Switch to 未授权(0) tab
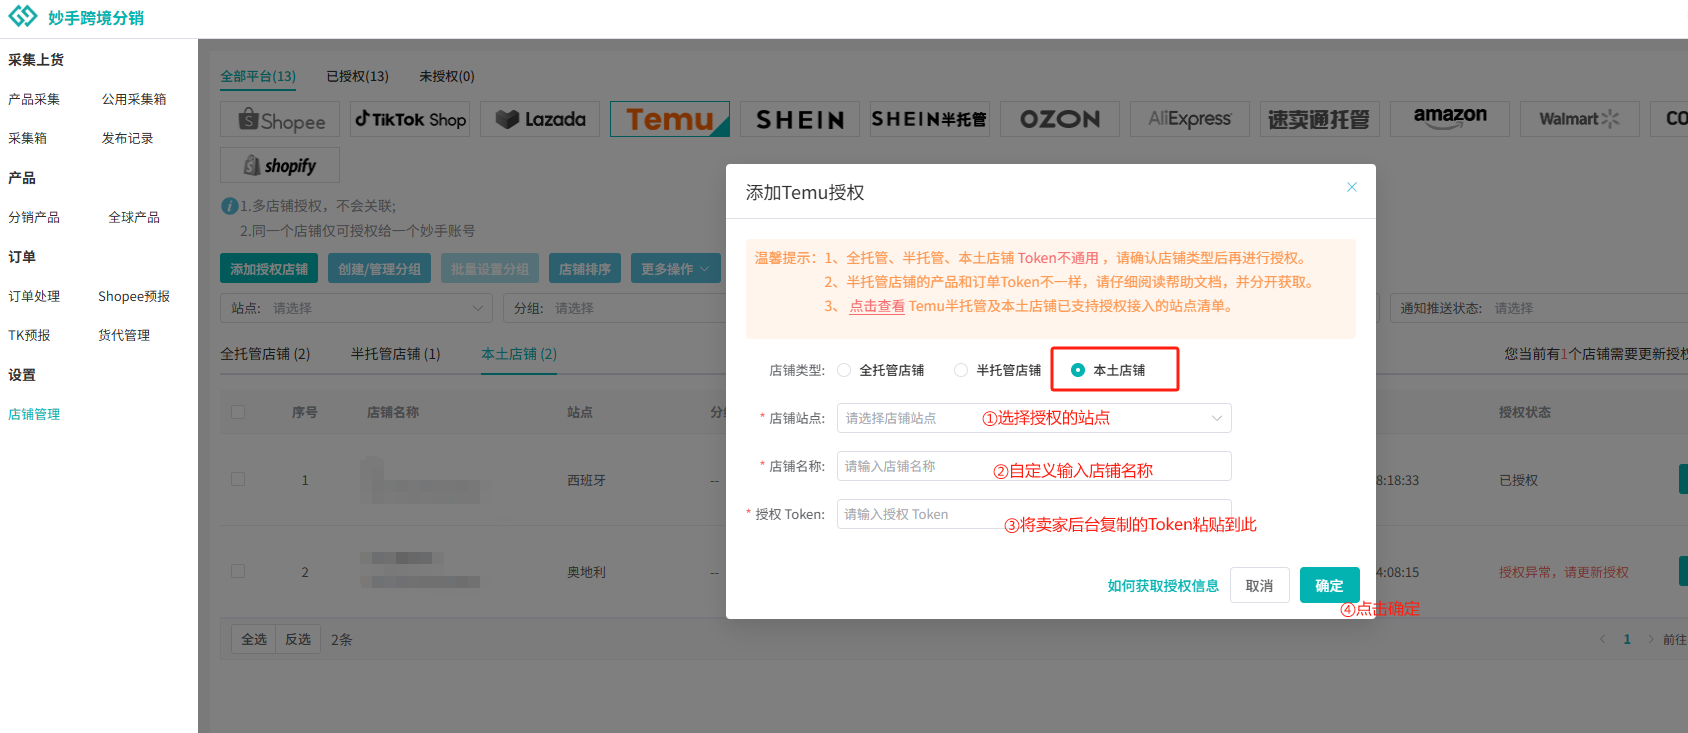The image size is (1688, 733). click(447, 76)
